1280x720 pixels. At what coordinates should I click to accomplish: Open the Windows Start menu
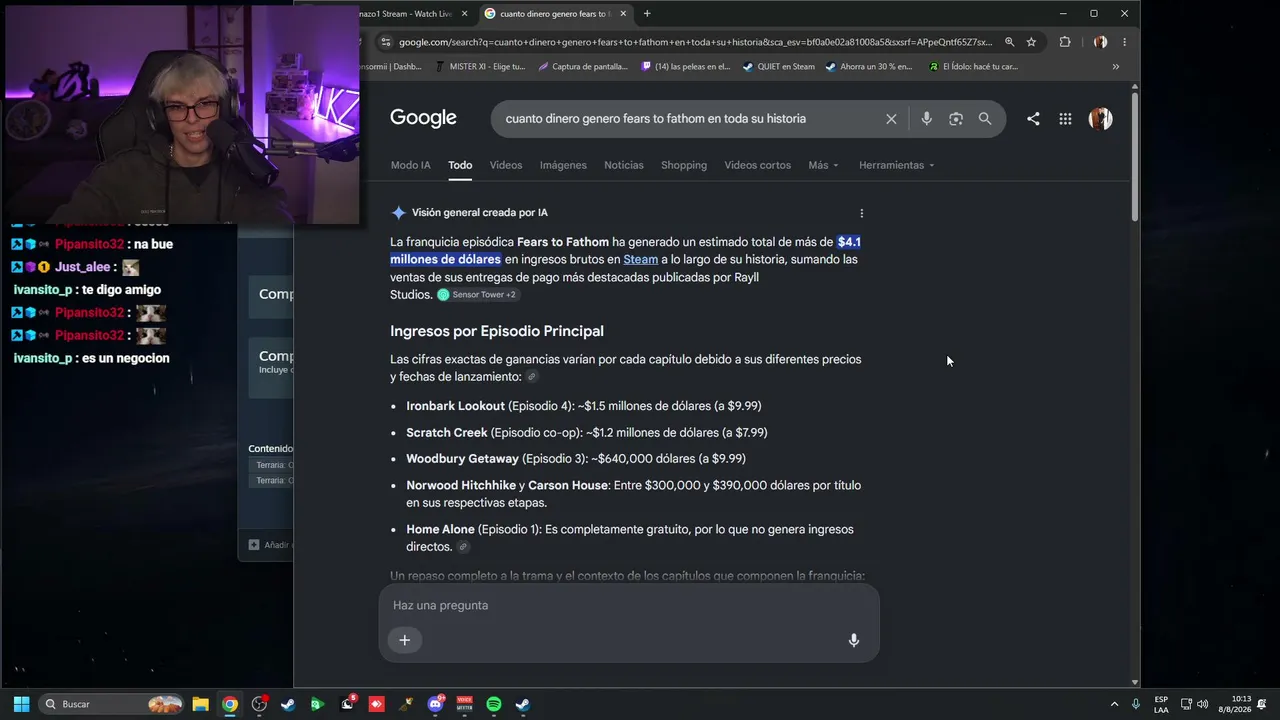21,704
